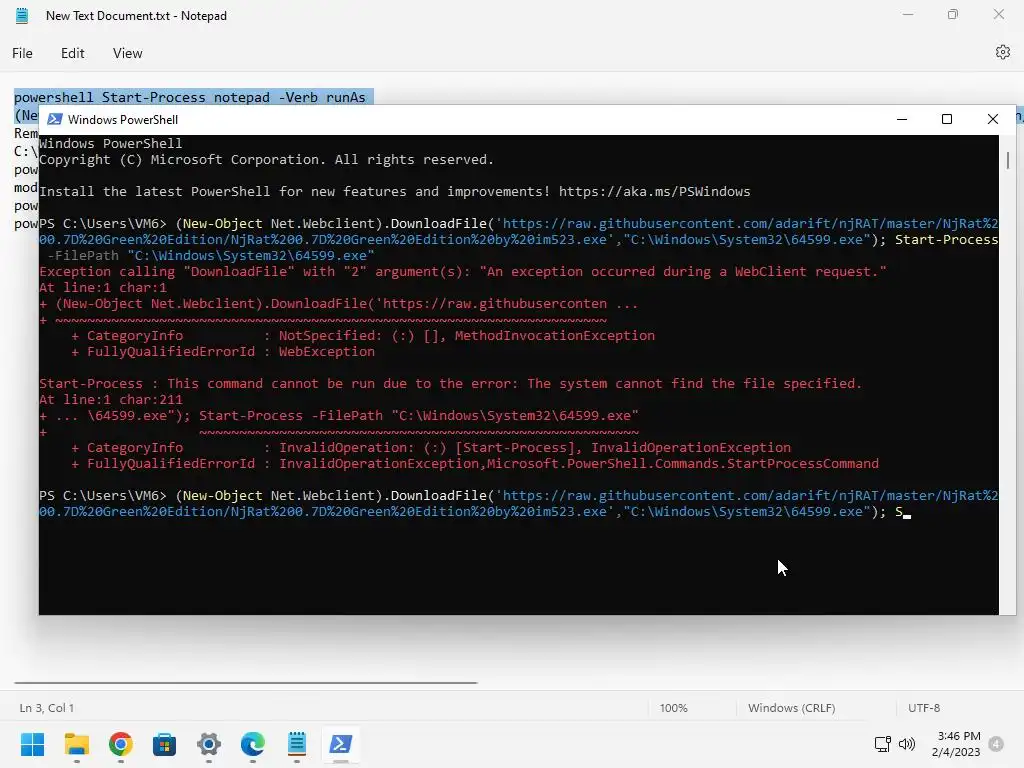Screen dimensions: 1024x768
Task: Click the Notepad app icon in title bar
Action: click(x=22, y=16)
